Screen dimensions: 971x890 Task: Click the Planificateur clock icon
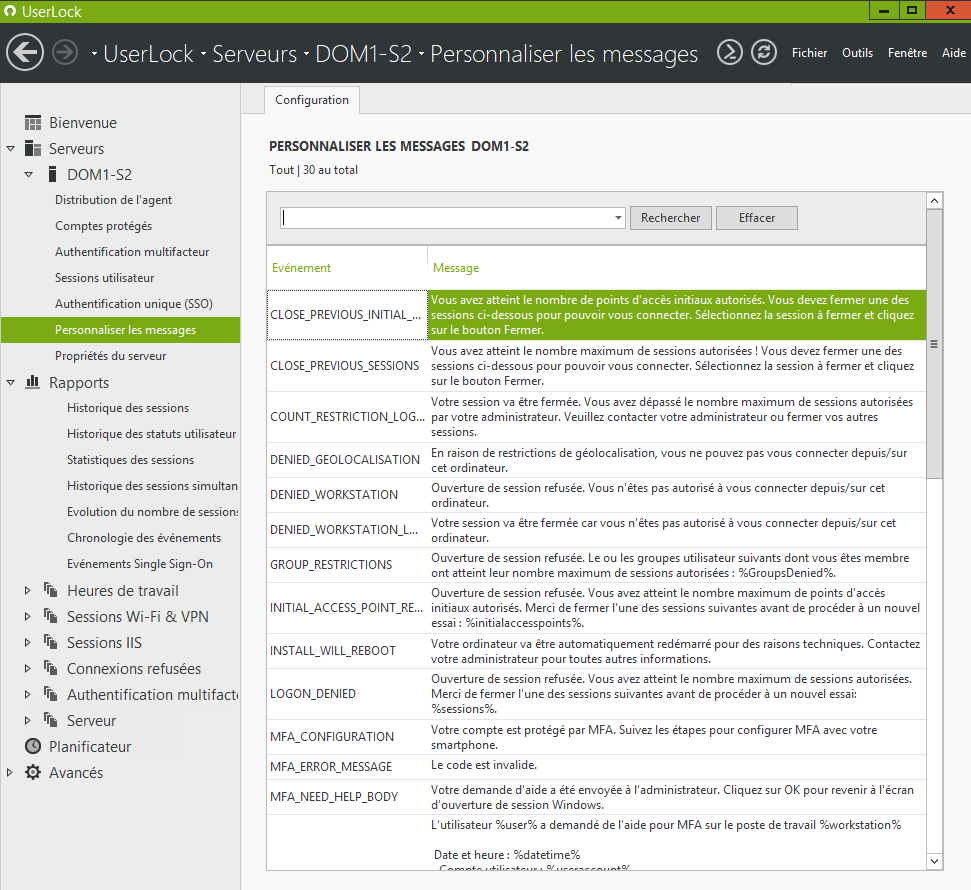coord(33,746)
